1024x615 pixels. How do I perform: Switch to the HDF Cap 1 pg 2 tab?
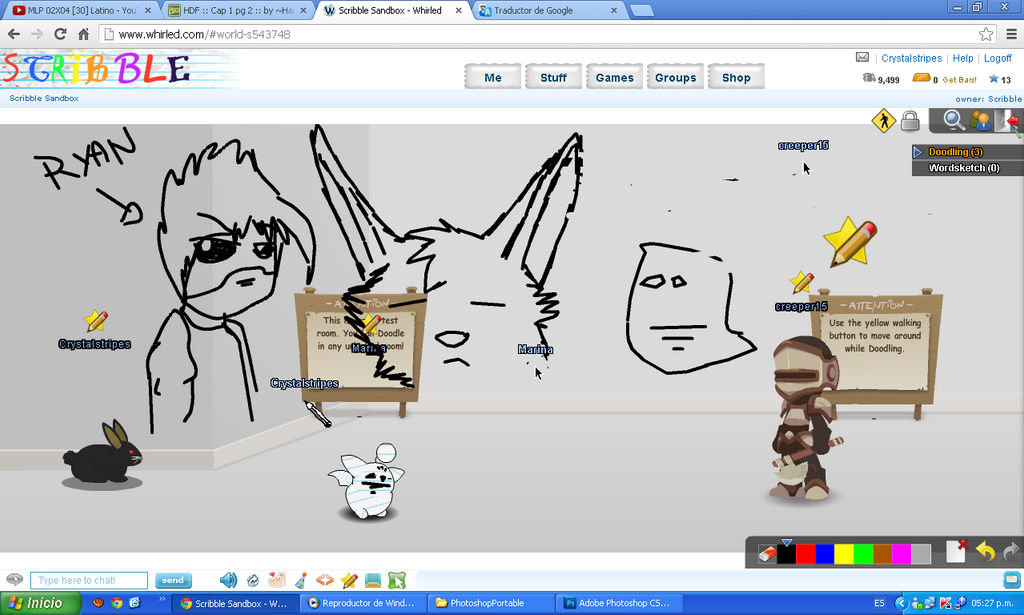tap(236, 10)
